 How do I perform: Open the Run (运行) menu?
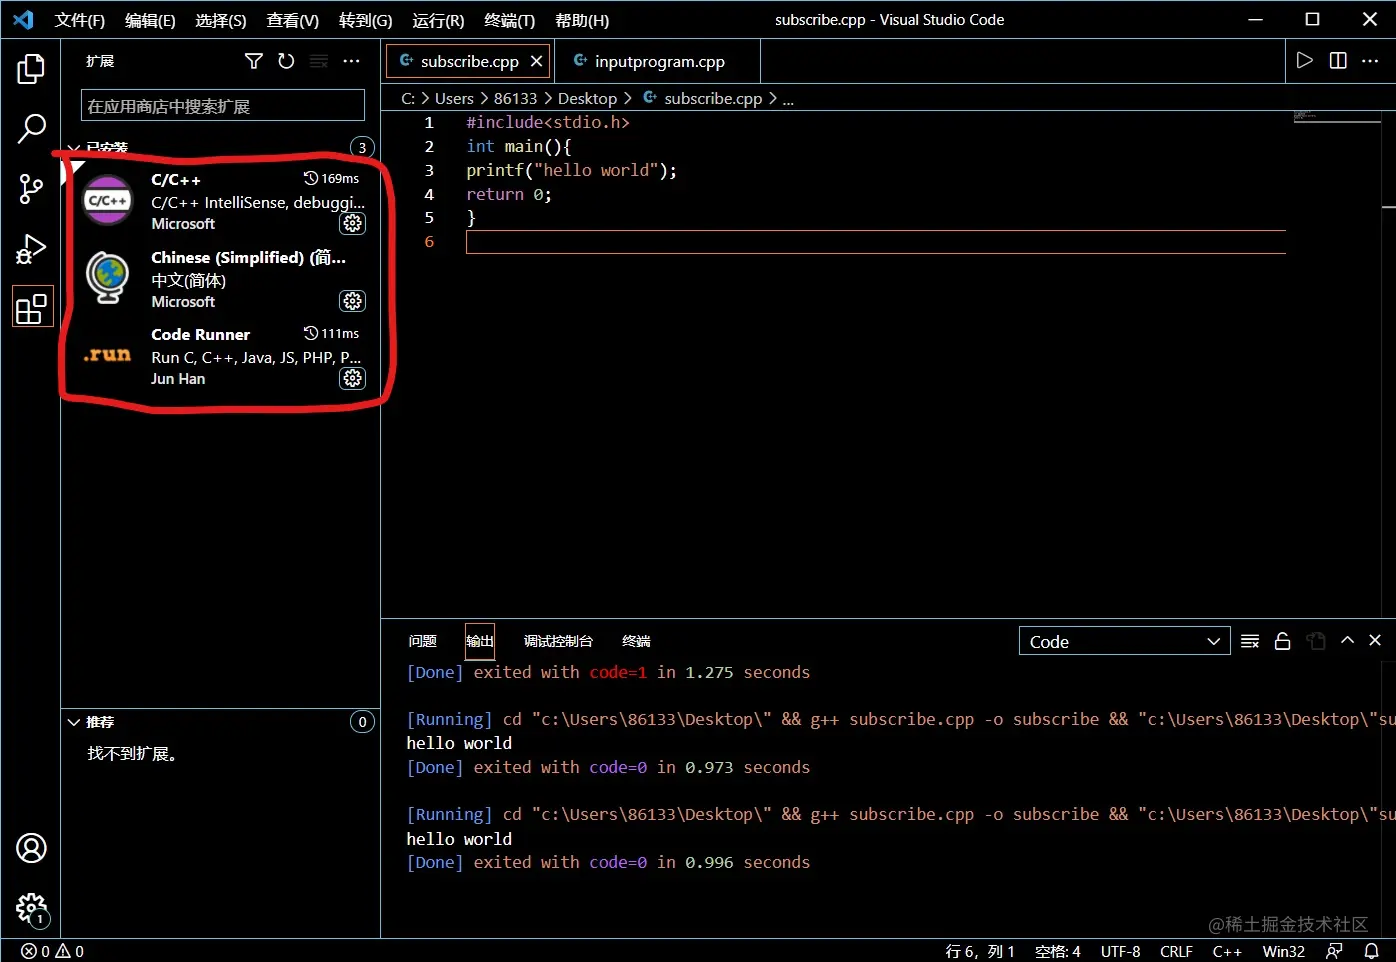click(x=438, y=20)
